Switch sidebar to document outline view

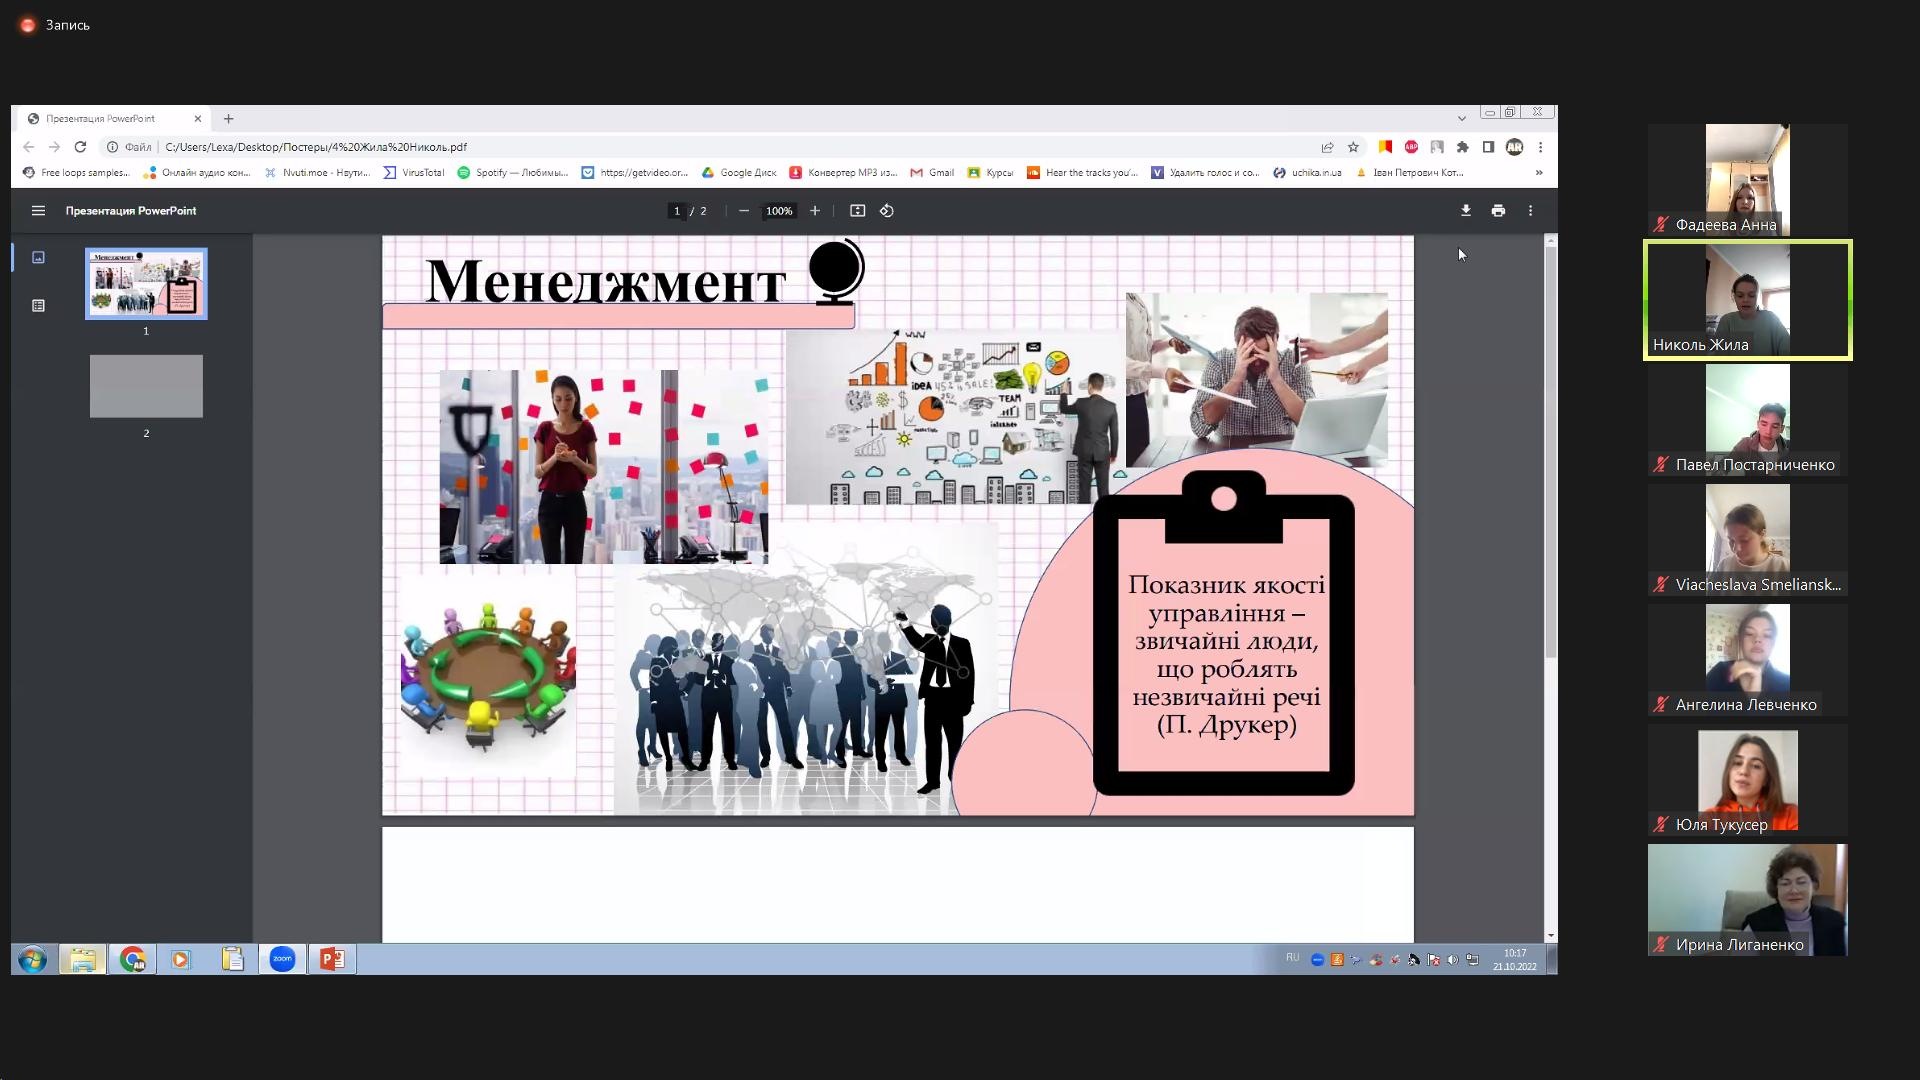click(x=38, y=306)
